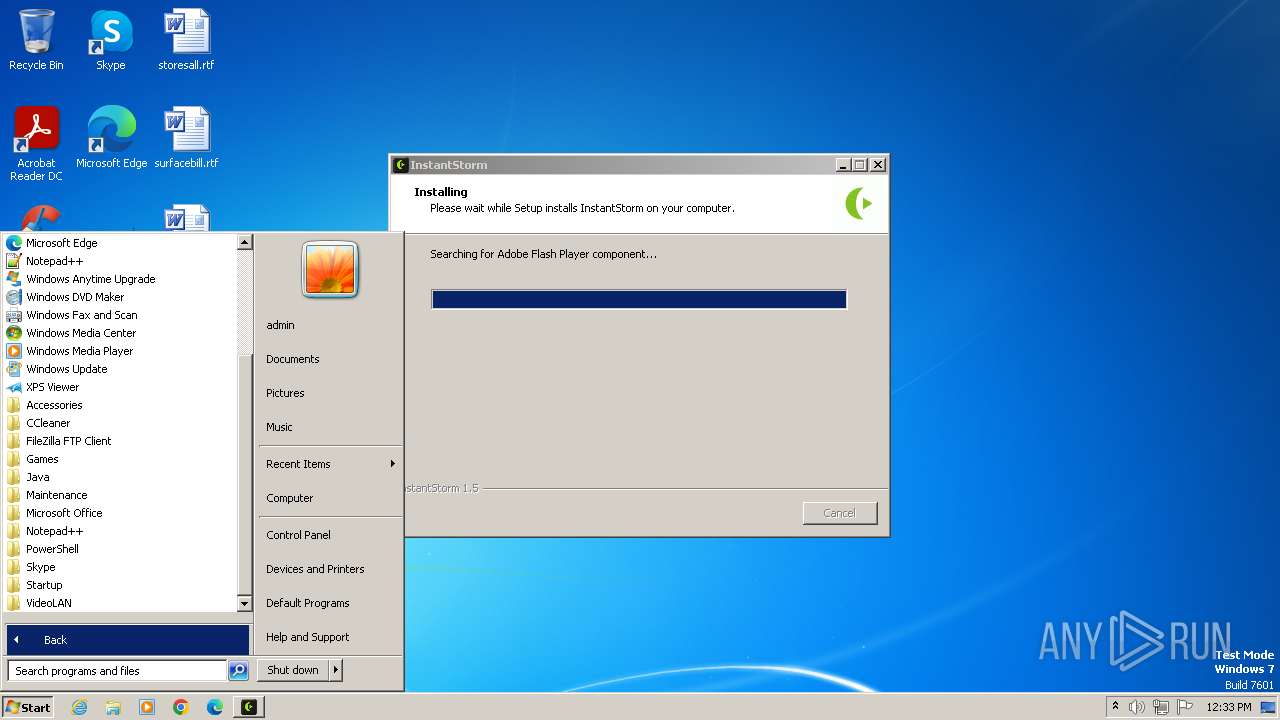Expand the Notepad++ folder

click(120, 531)
